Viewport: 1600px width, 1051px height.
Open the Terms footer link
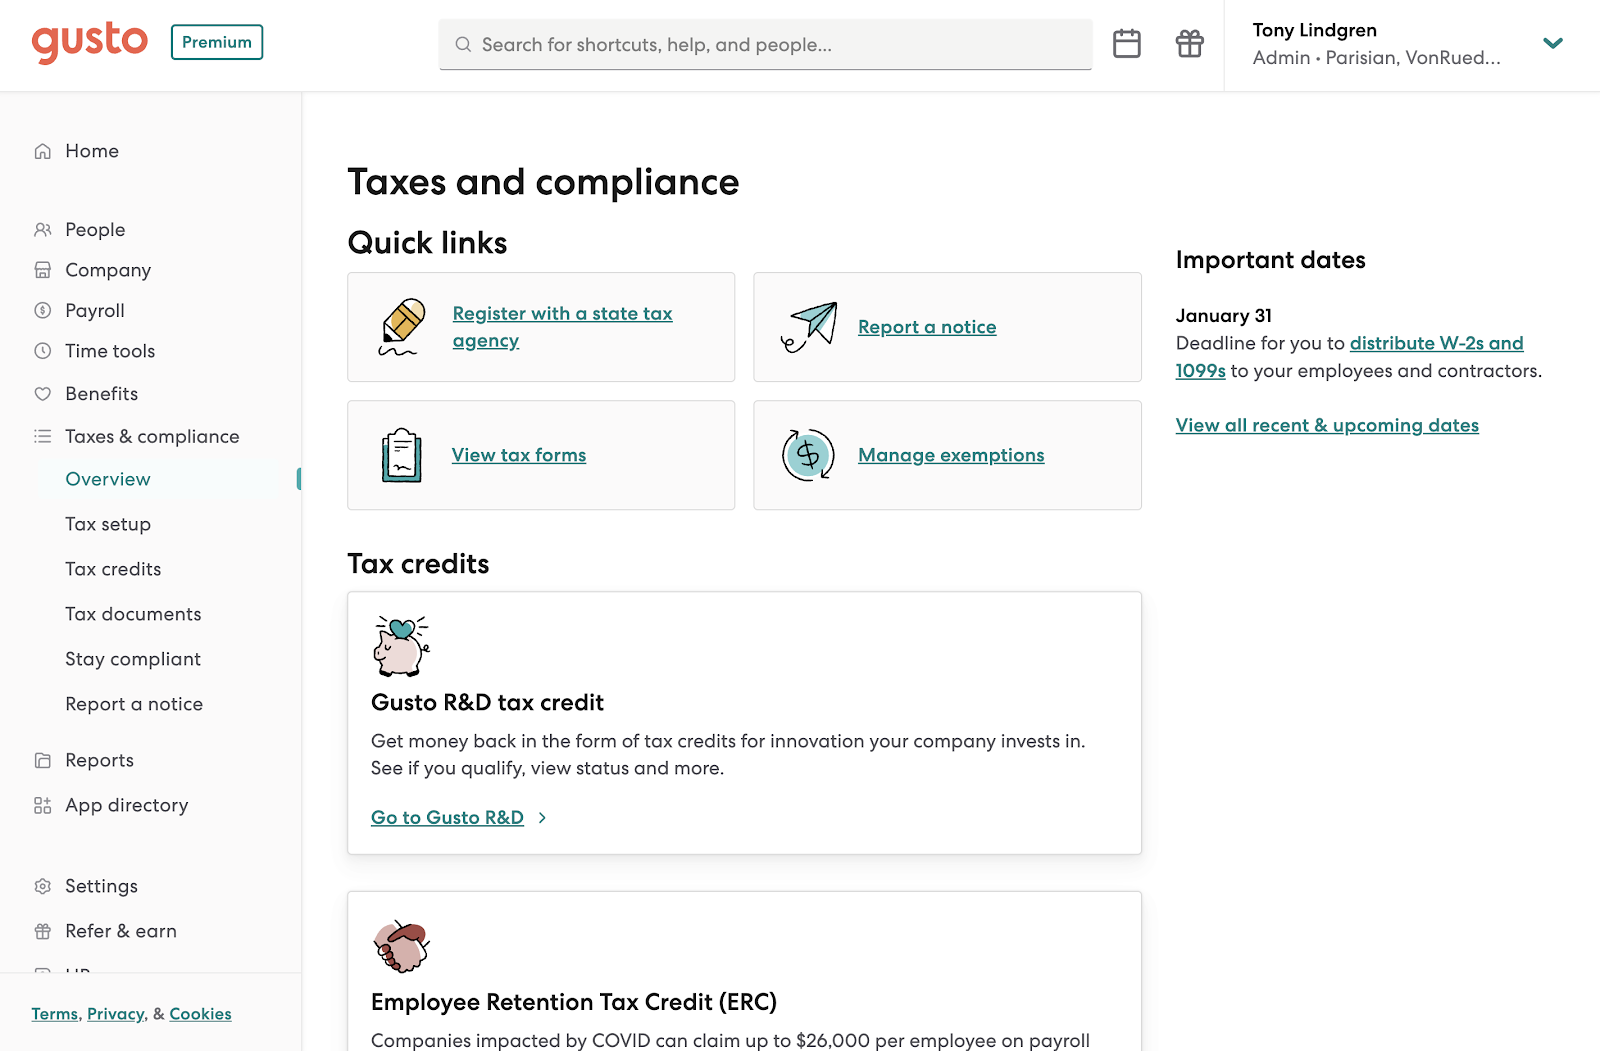(55, 1014)
